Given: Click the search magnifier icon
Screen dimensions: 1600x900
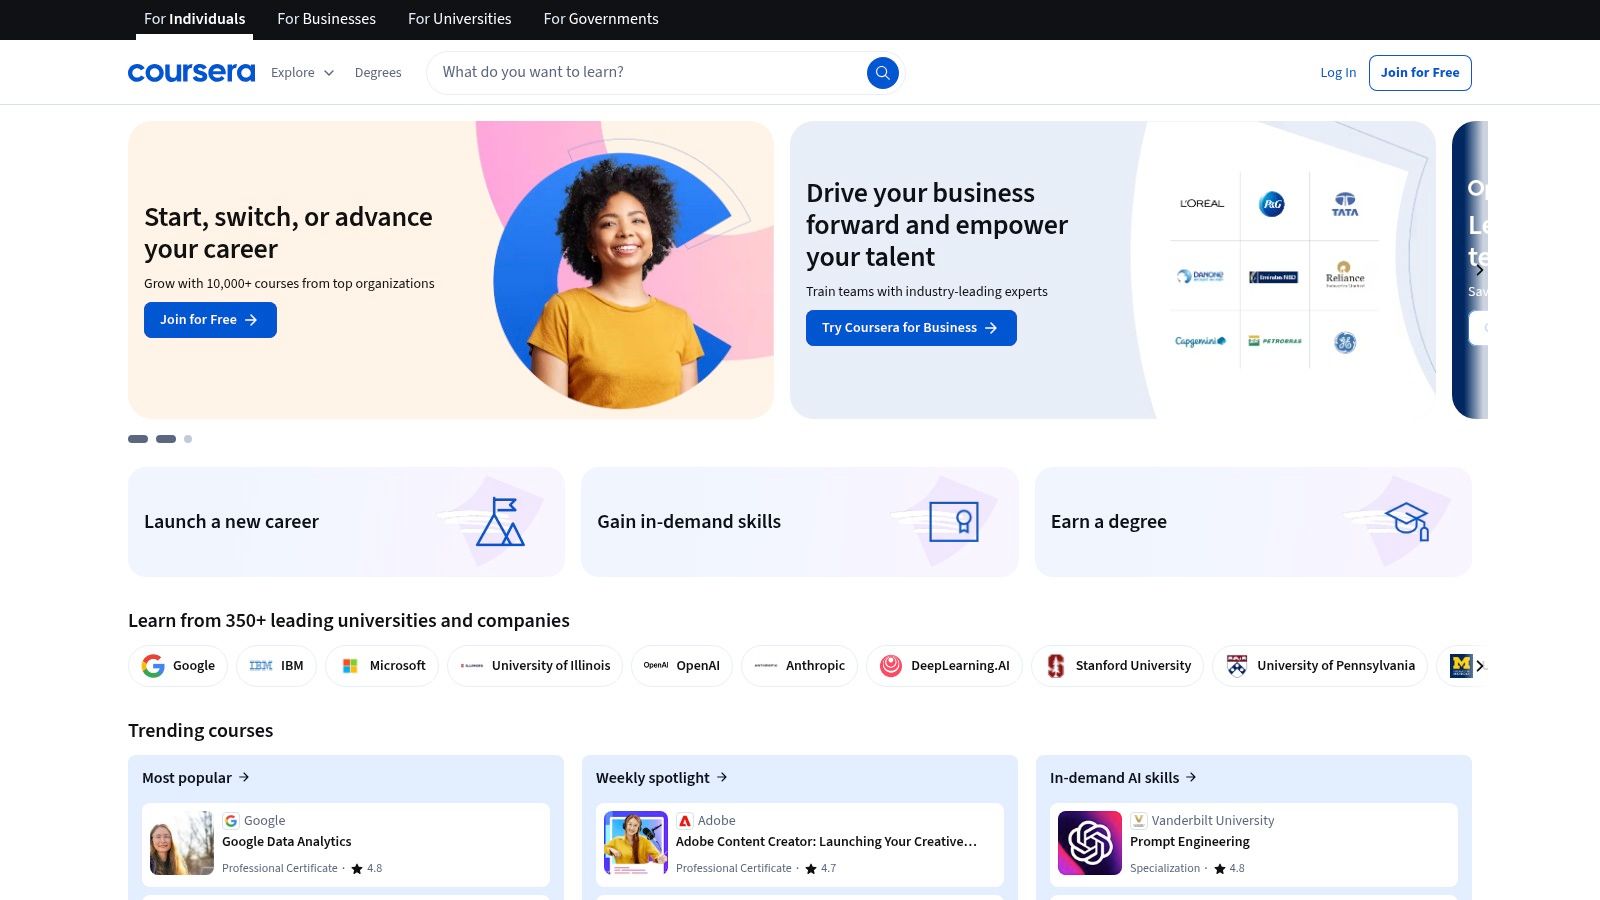Looking at the screenshot, I should tap(882, 72).
